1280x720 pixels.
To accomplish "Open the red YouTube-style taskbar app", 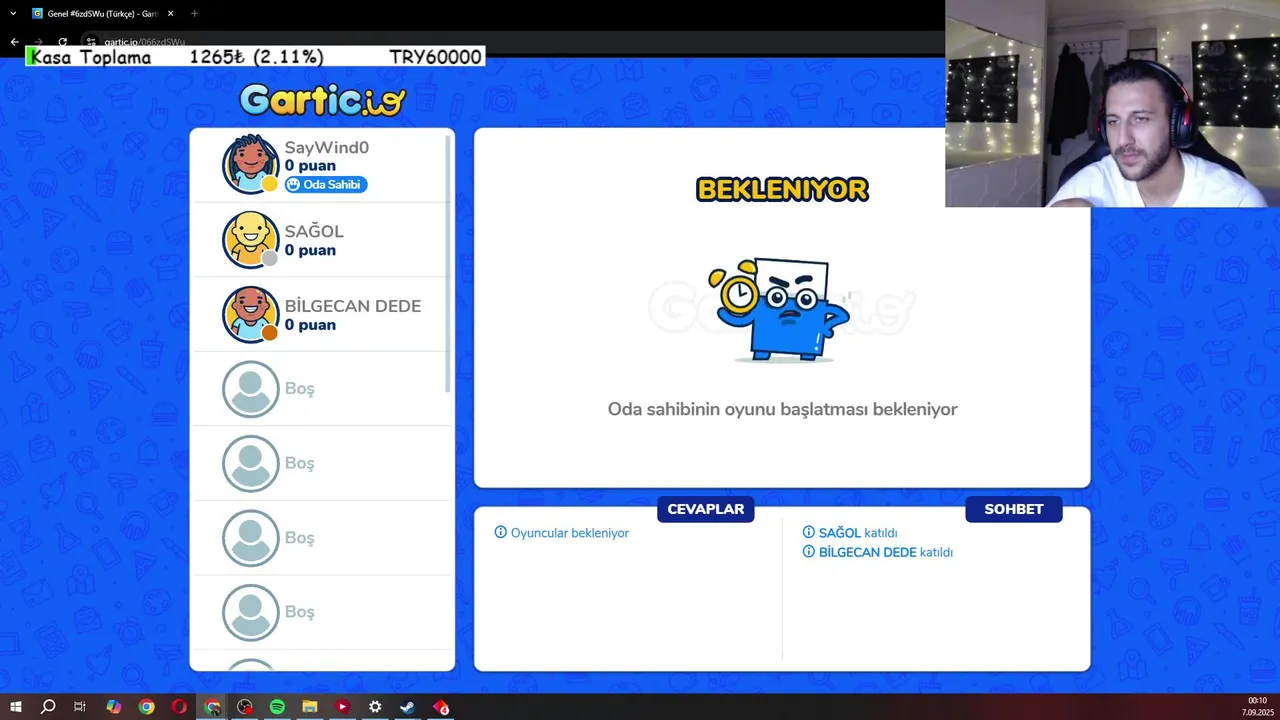I will 342,707.
